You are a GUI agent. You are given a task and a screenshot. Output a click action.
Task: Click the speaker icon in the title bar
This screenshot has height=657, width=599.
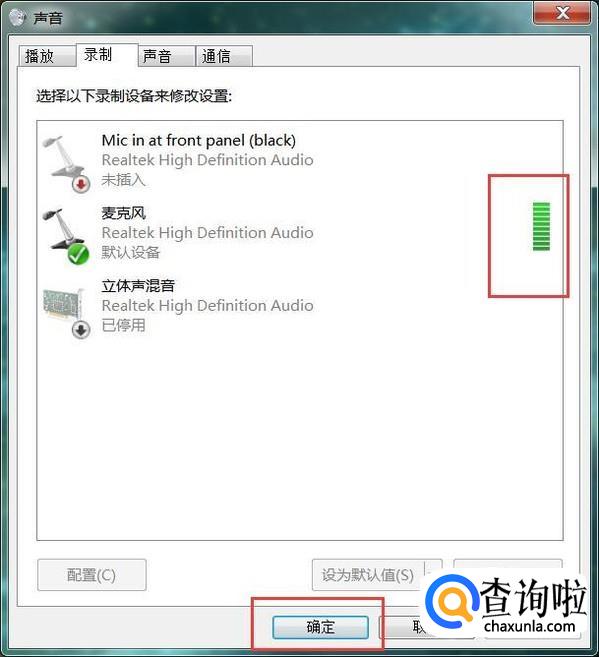click(18, 17)
